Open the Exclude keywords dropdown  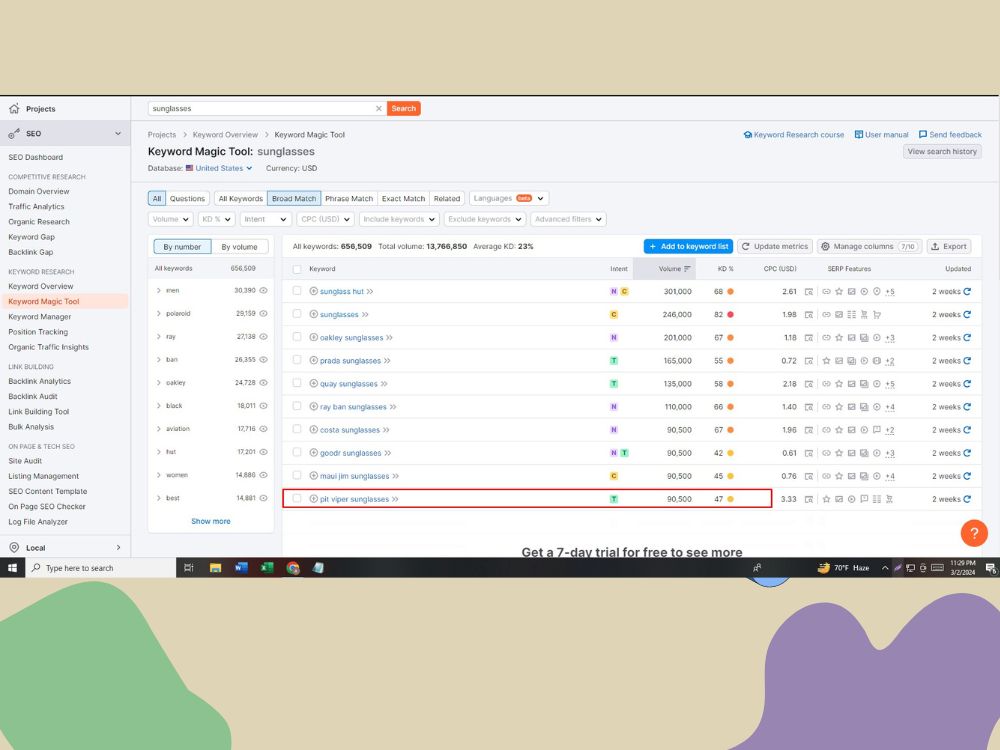tap(485, 219)
